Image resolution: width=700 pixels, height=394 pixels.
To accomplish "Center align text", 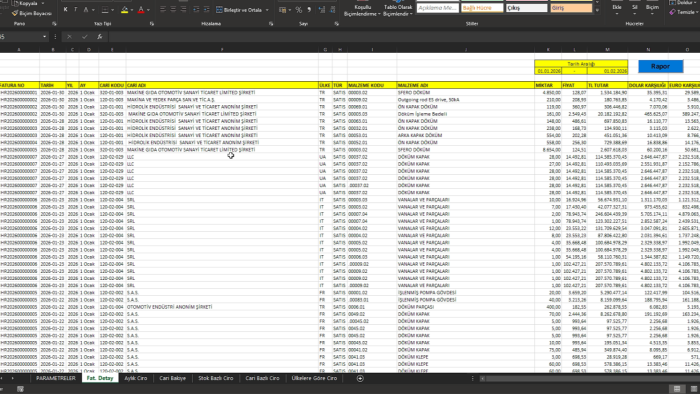I will pyautogui.click(x=173, y=9).
